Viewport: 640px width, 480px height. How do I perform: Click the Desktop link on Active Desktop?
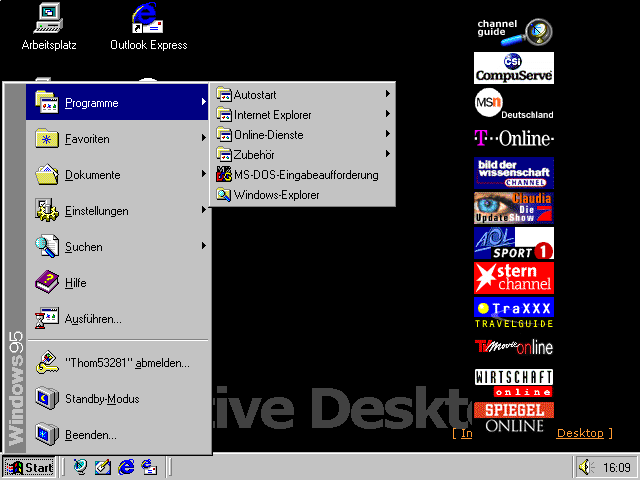pyautogui.click(x=580, y=433)
